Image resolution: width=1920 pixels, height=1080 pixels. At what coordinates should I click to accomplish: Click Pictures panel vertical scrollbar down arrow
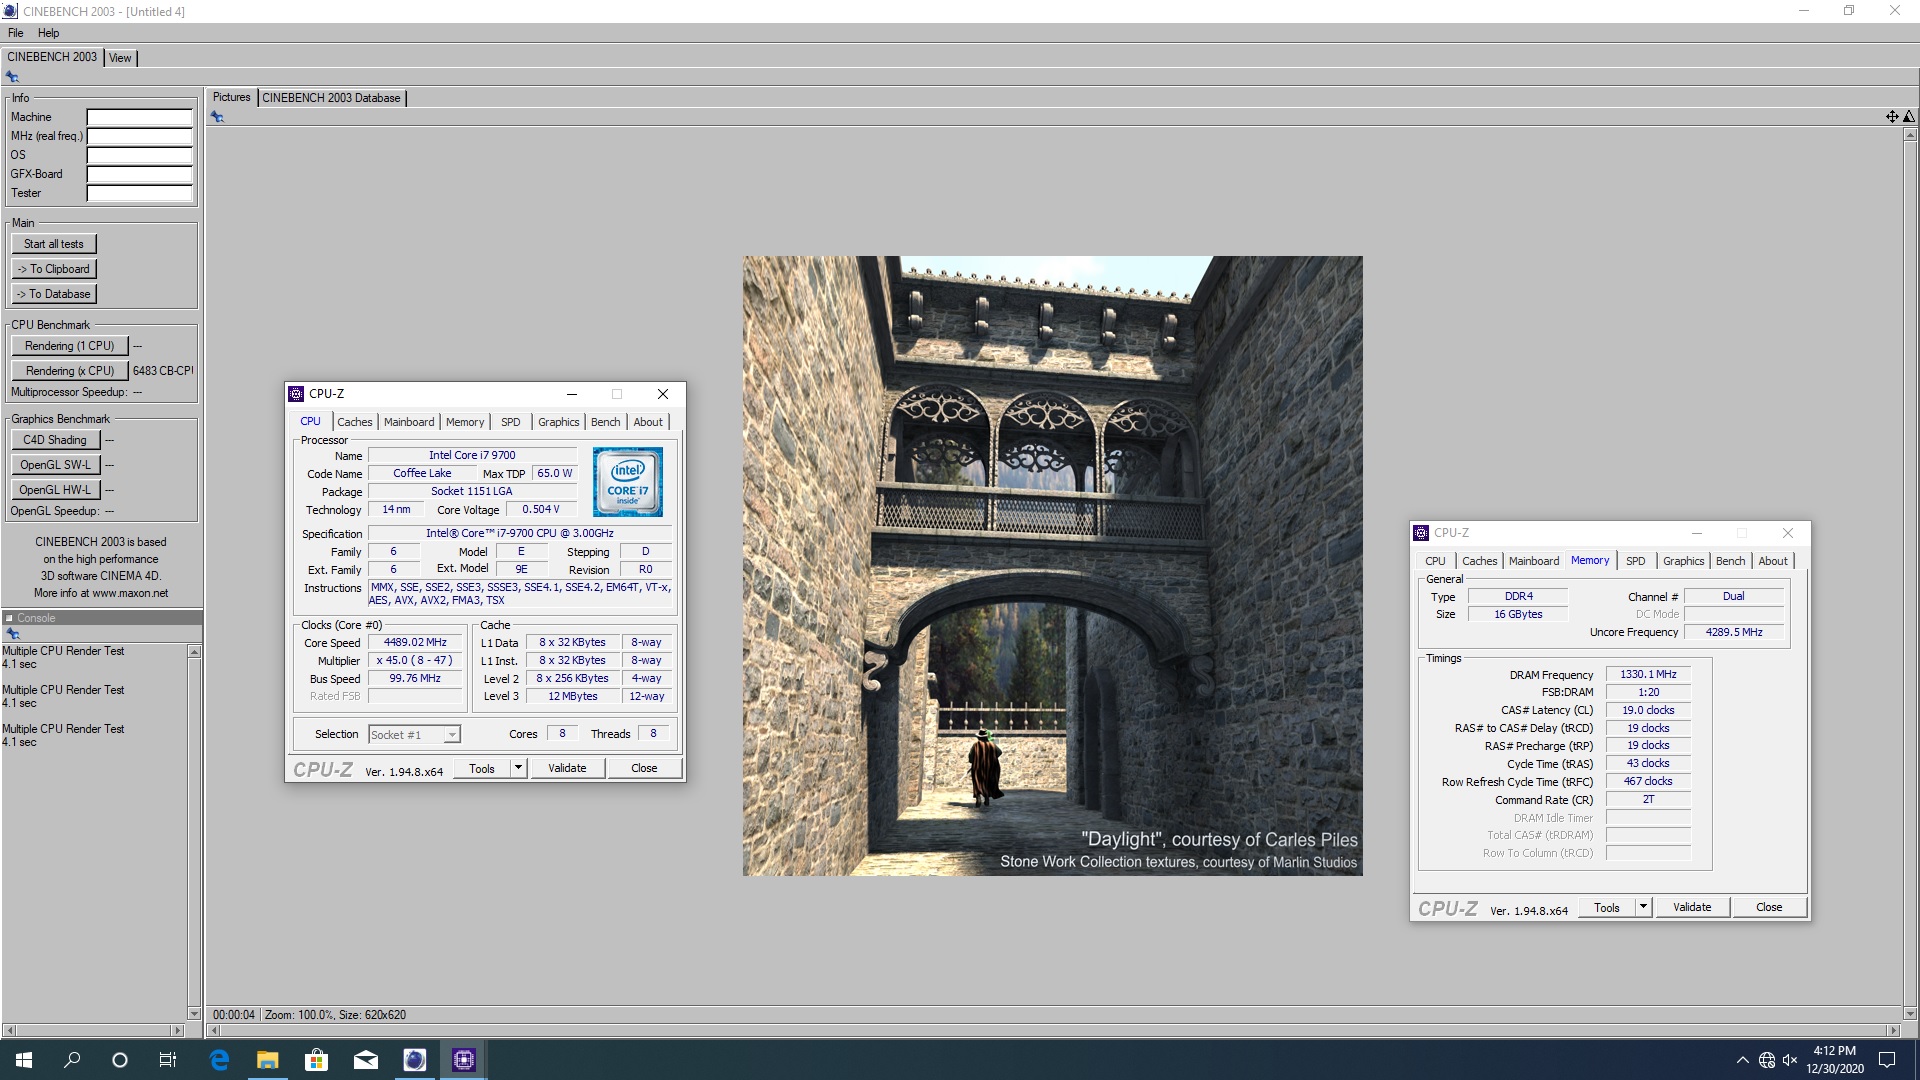pos(1909,1013)
